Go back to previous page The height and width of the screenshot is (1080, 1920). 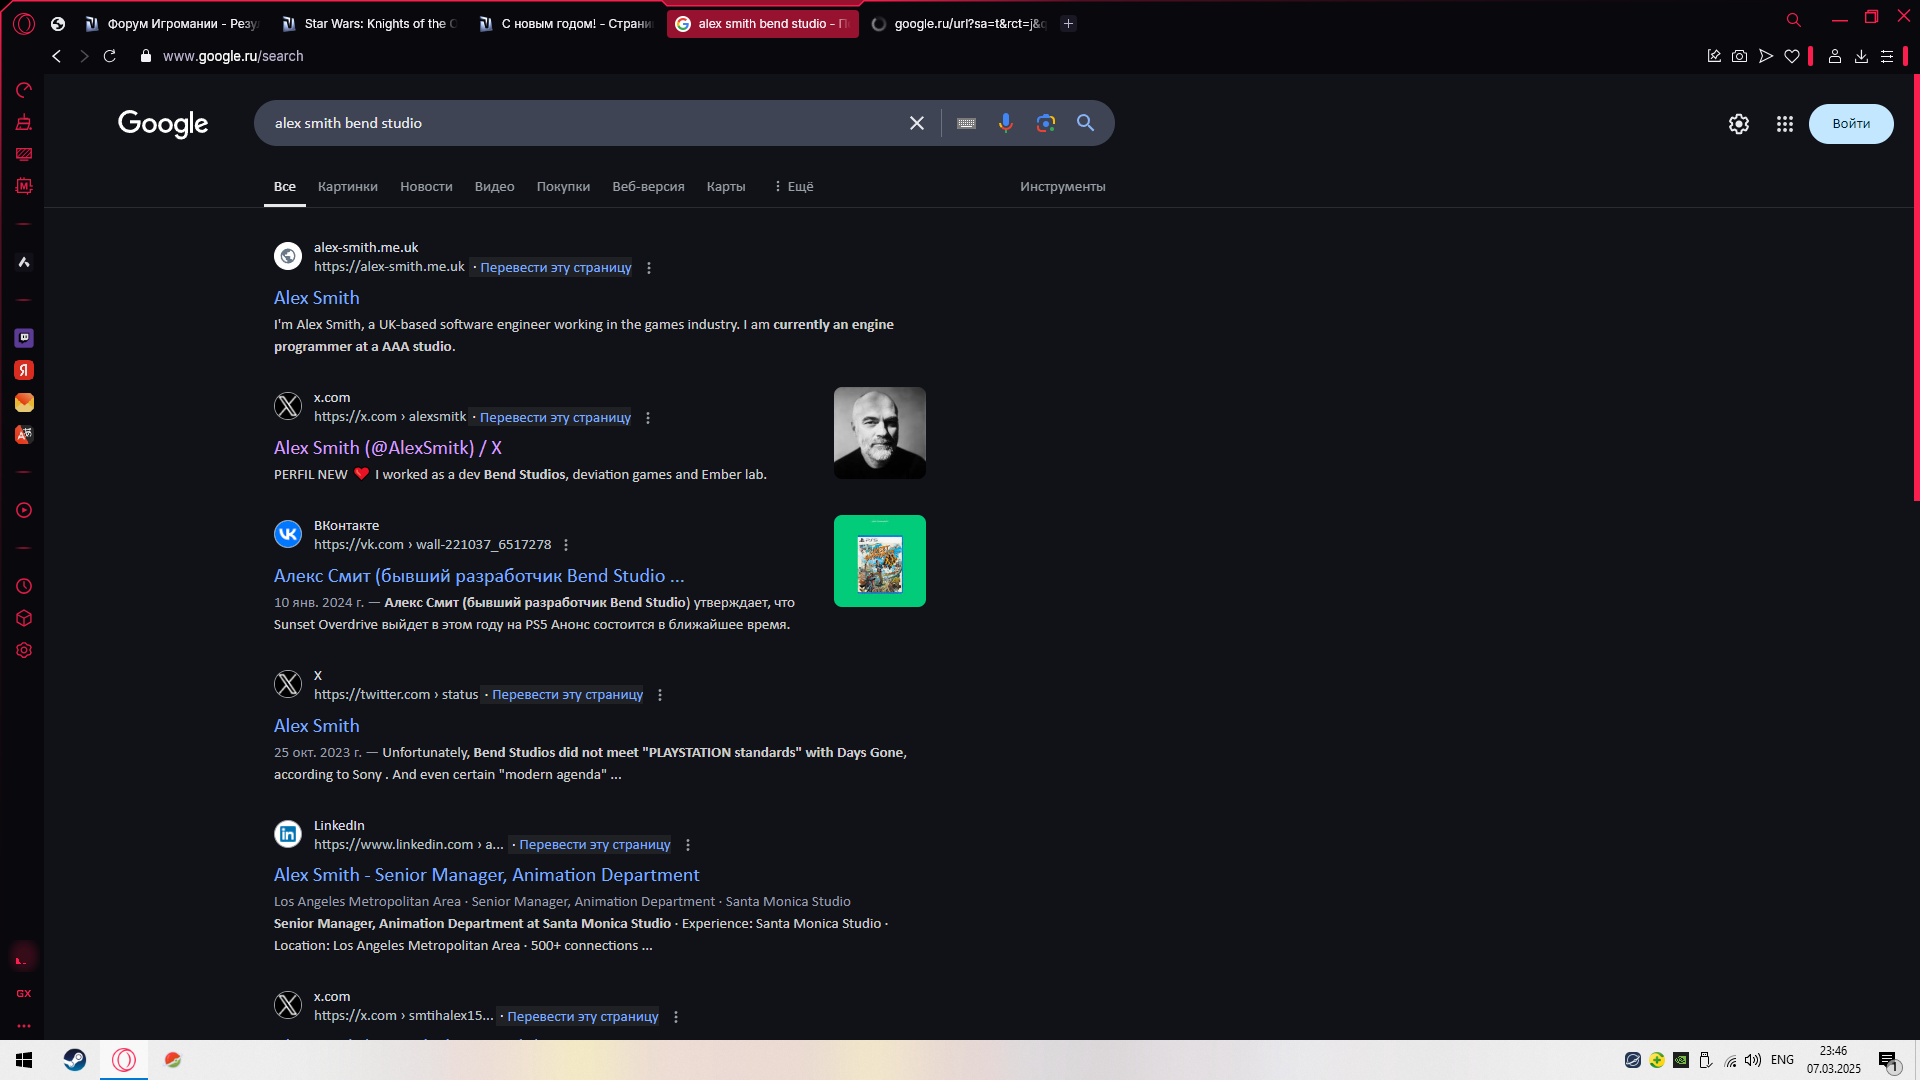(x=57, y=56)
